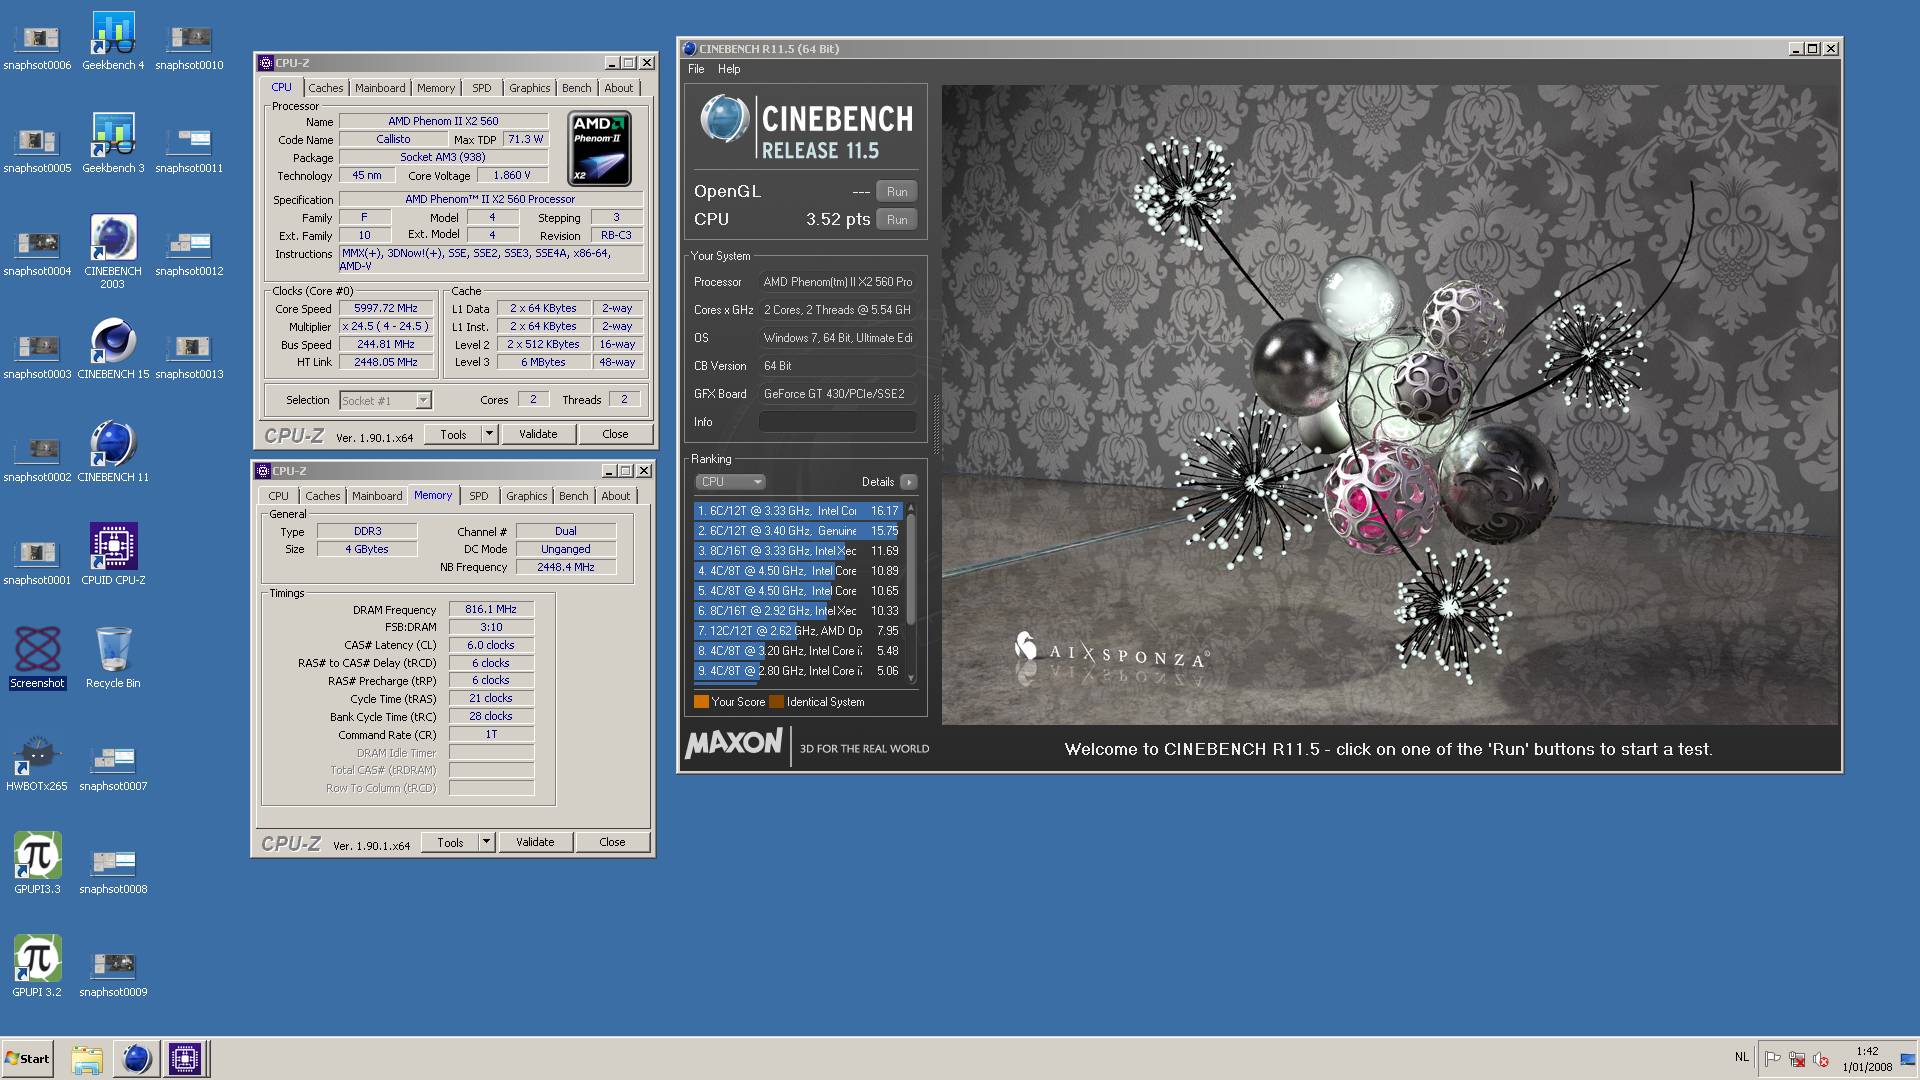Expand Tools dropdown arrow in upper CPU-Z
The height and width of the screenshot is (1080, 1920).
click(489, 434)
